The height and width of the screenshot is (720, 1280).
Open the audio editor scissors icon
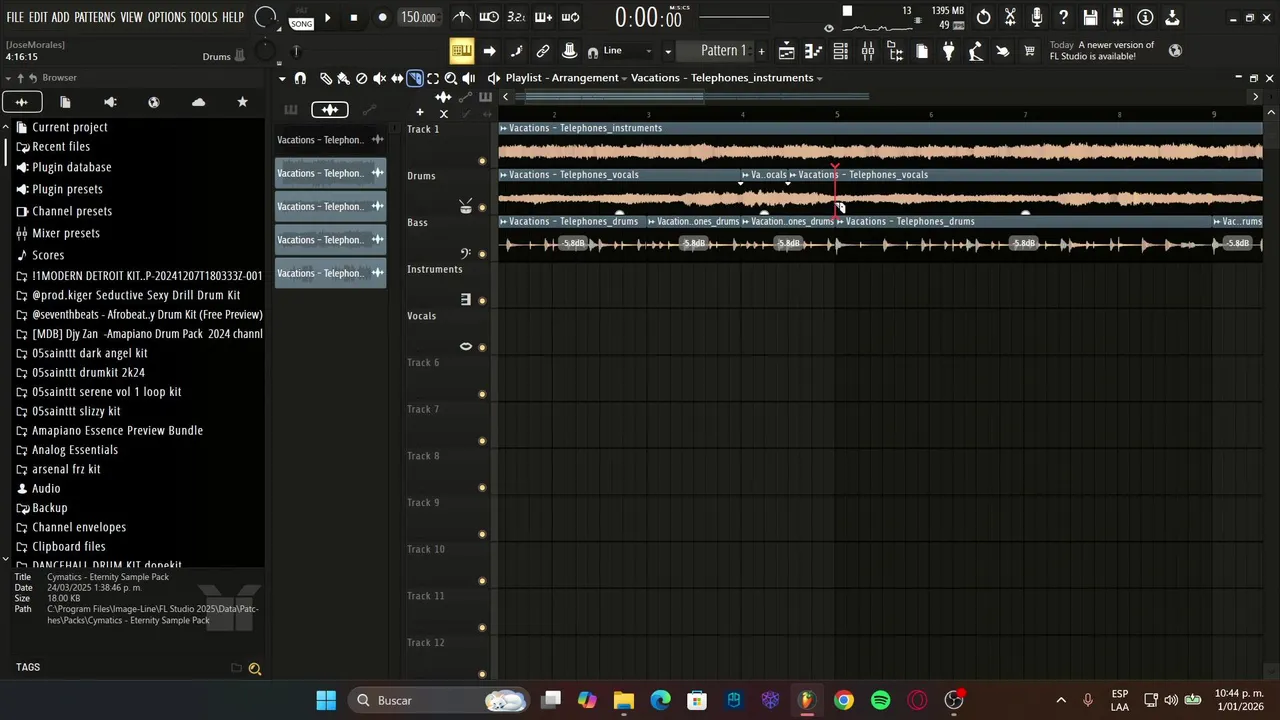[1010, 17]
